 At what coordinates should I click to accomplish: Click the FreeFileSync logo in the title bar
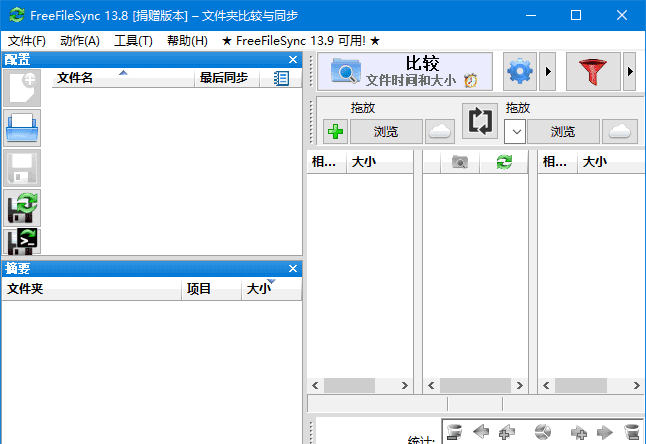17,16
